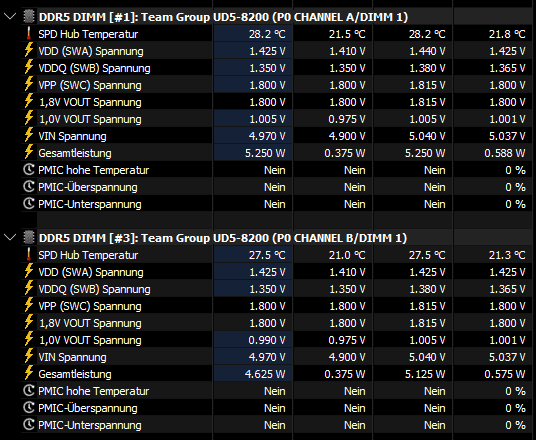This screenshot has width=536, height=440.
Task: Click clock icon of DIMM #3 PMIC hohe Temperatur
Action: coord(29,390)
